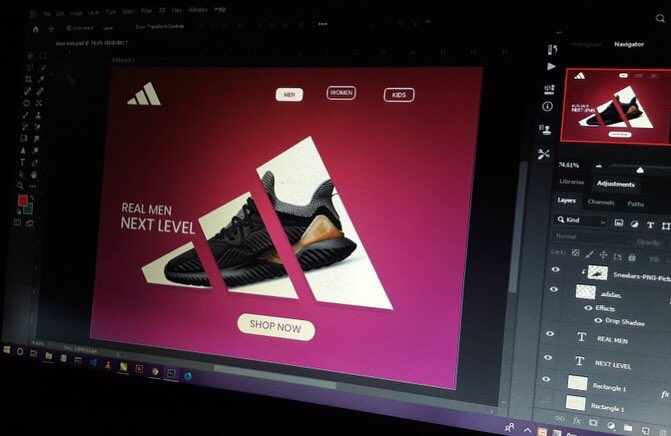
Task: Open the Filter menu
Action: coord(146,11)
